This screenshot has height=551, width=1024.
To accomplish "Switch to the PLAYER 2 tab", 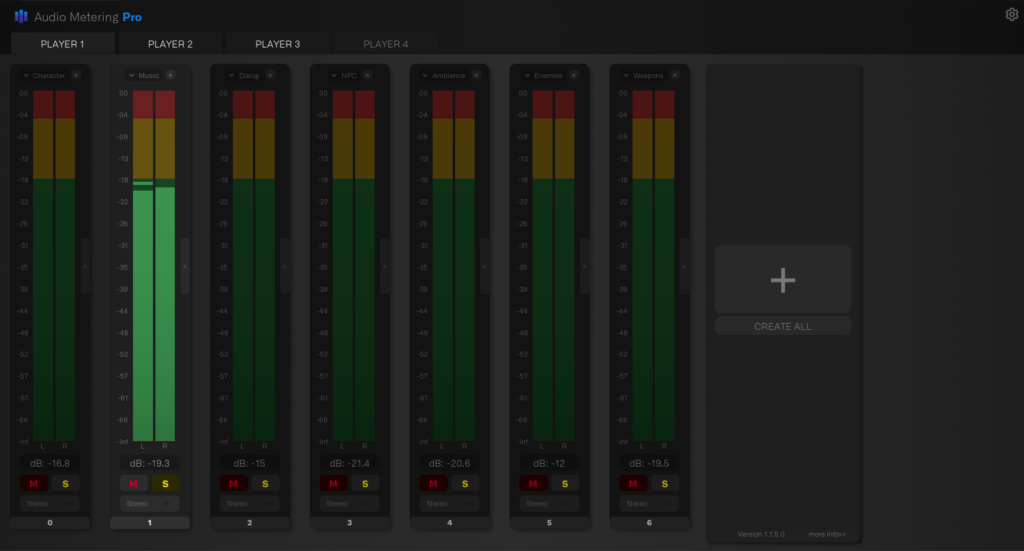I will tap(170, 44).
